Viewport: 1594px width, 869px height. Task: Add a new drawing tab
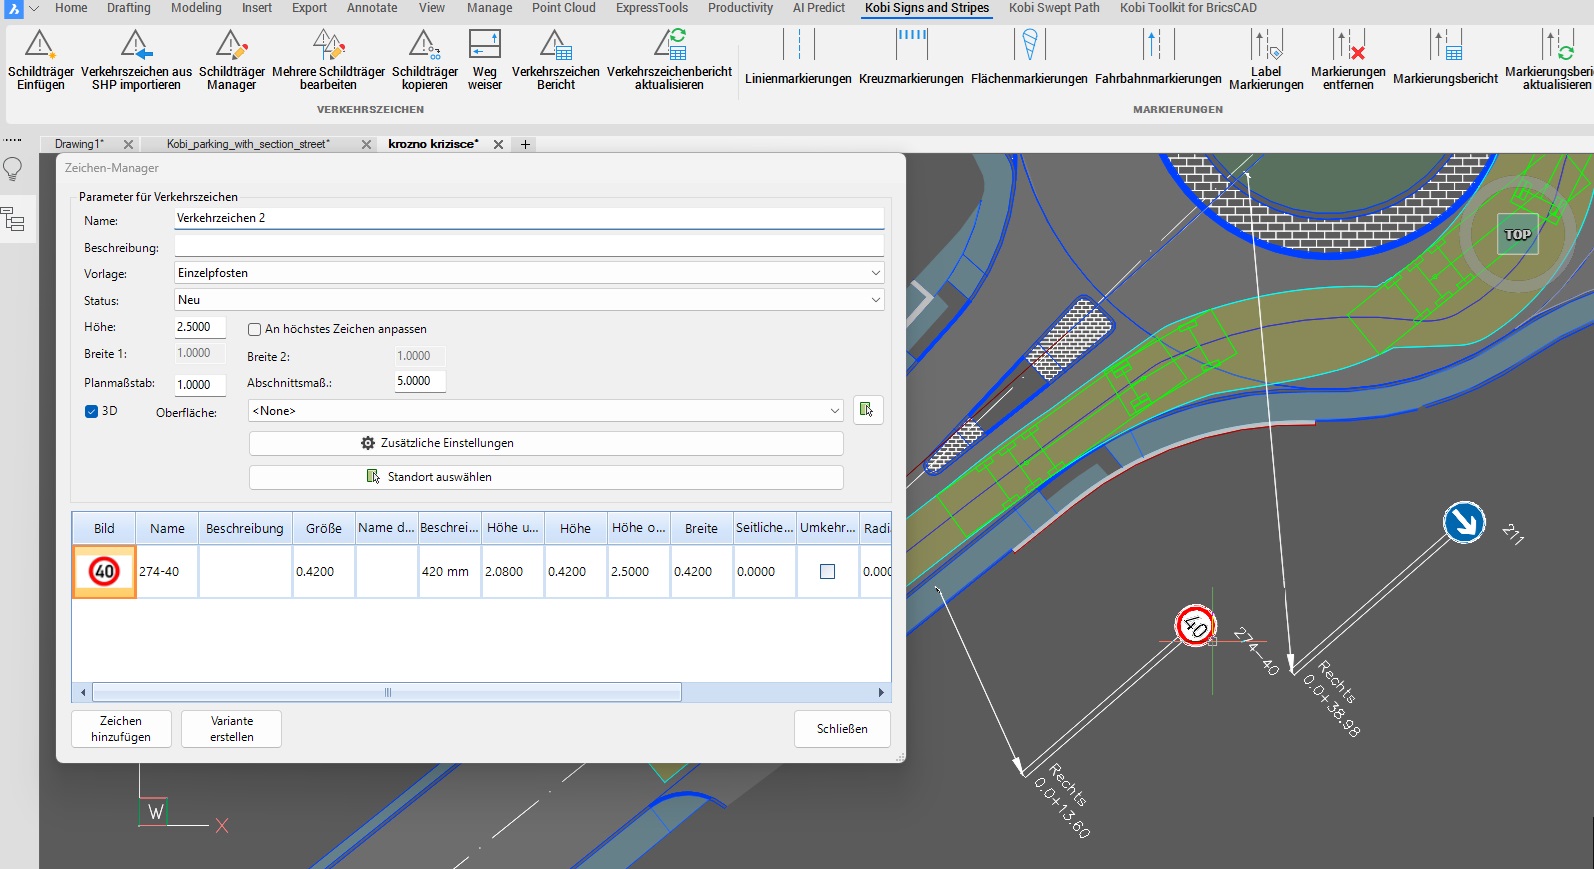click(x=525, y=144)
